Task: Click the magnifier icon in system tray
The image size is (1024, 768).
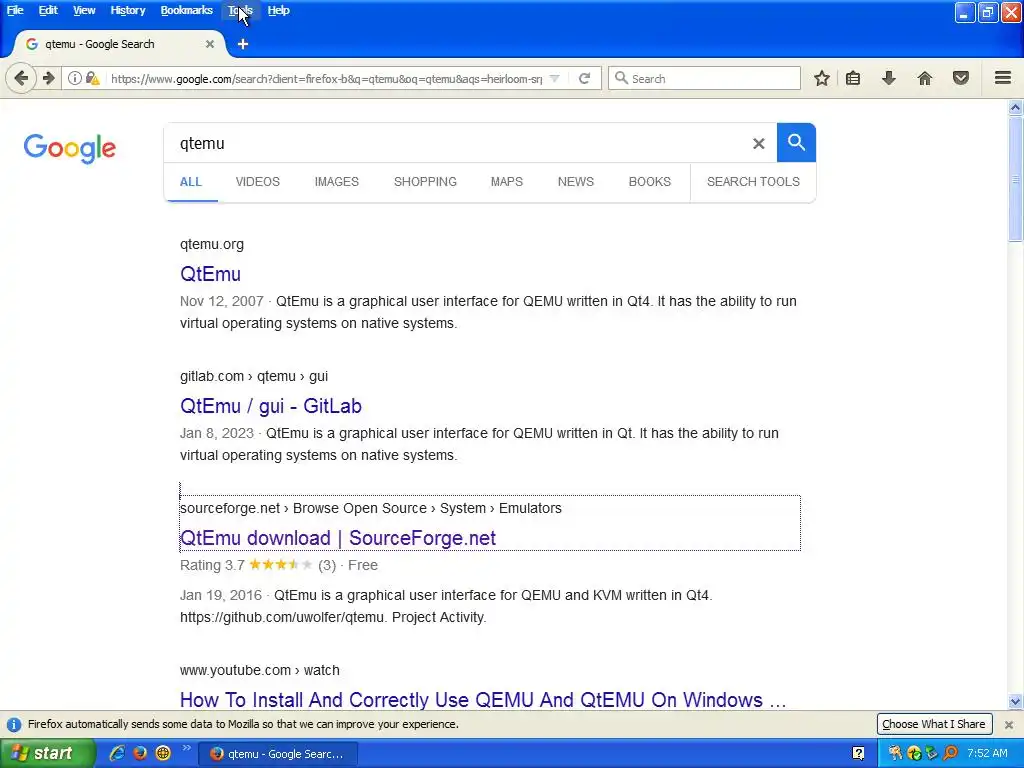Action: pyautogui.click(x=951, y=753)
